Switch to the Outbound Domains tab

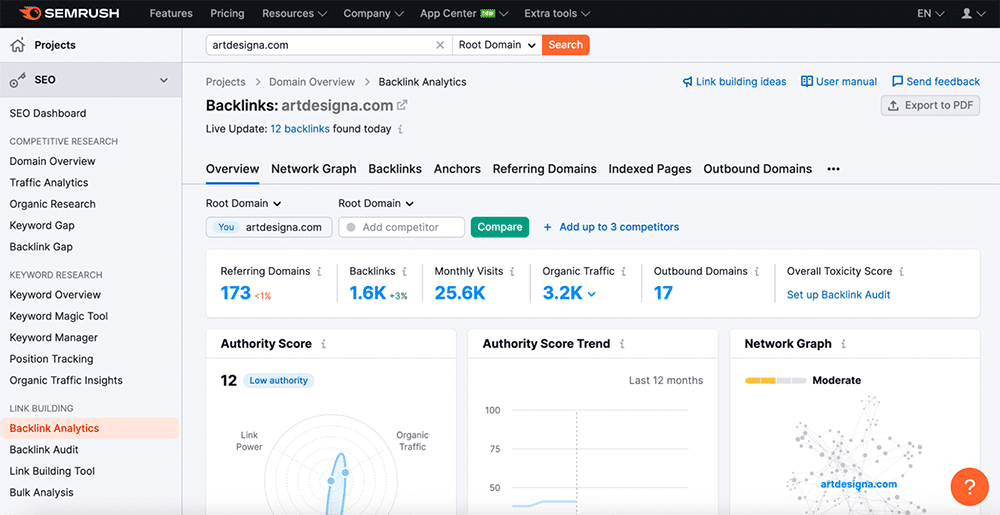tap(758, 170)
